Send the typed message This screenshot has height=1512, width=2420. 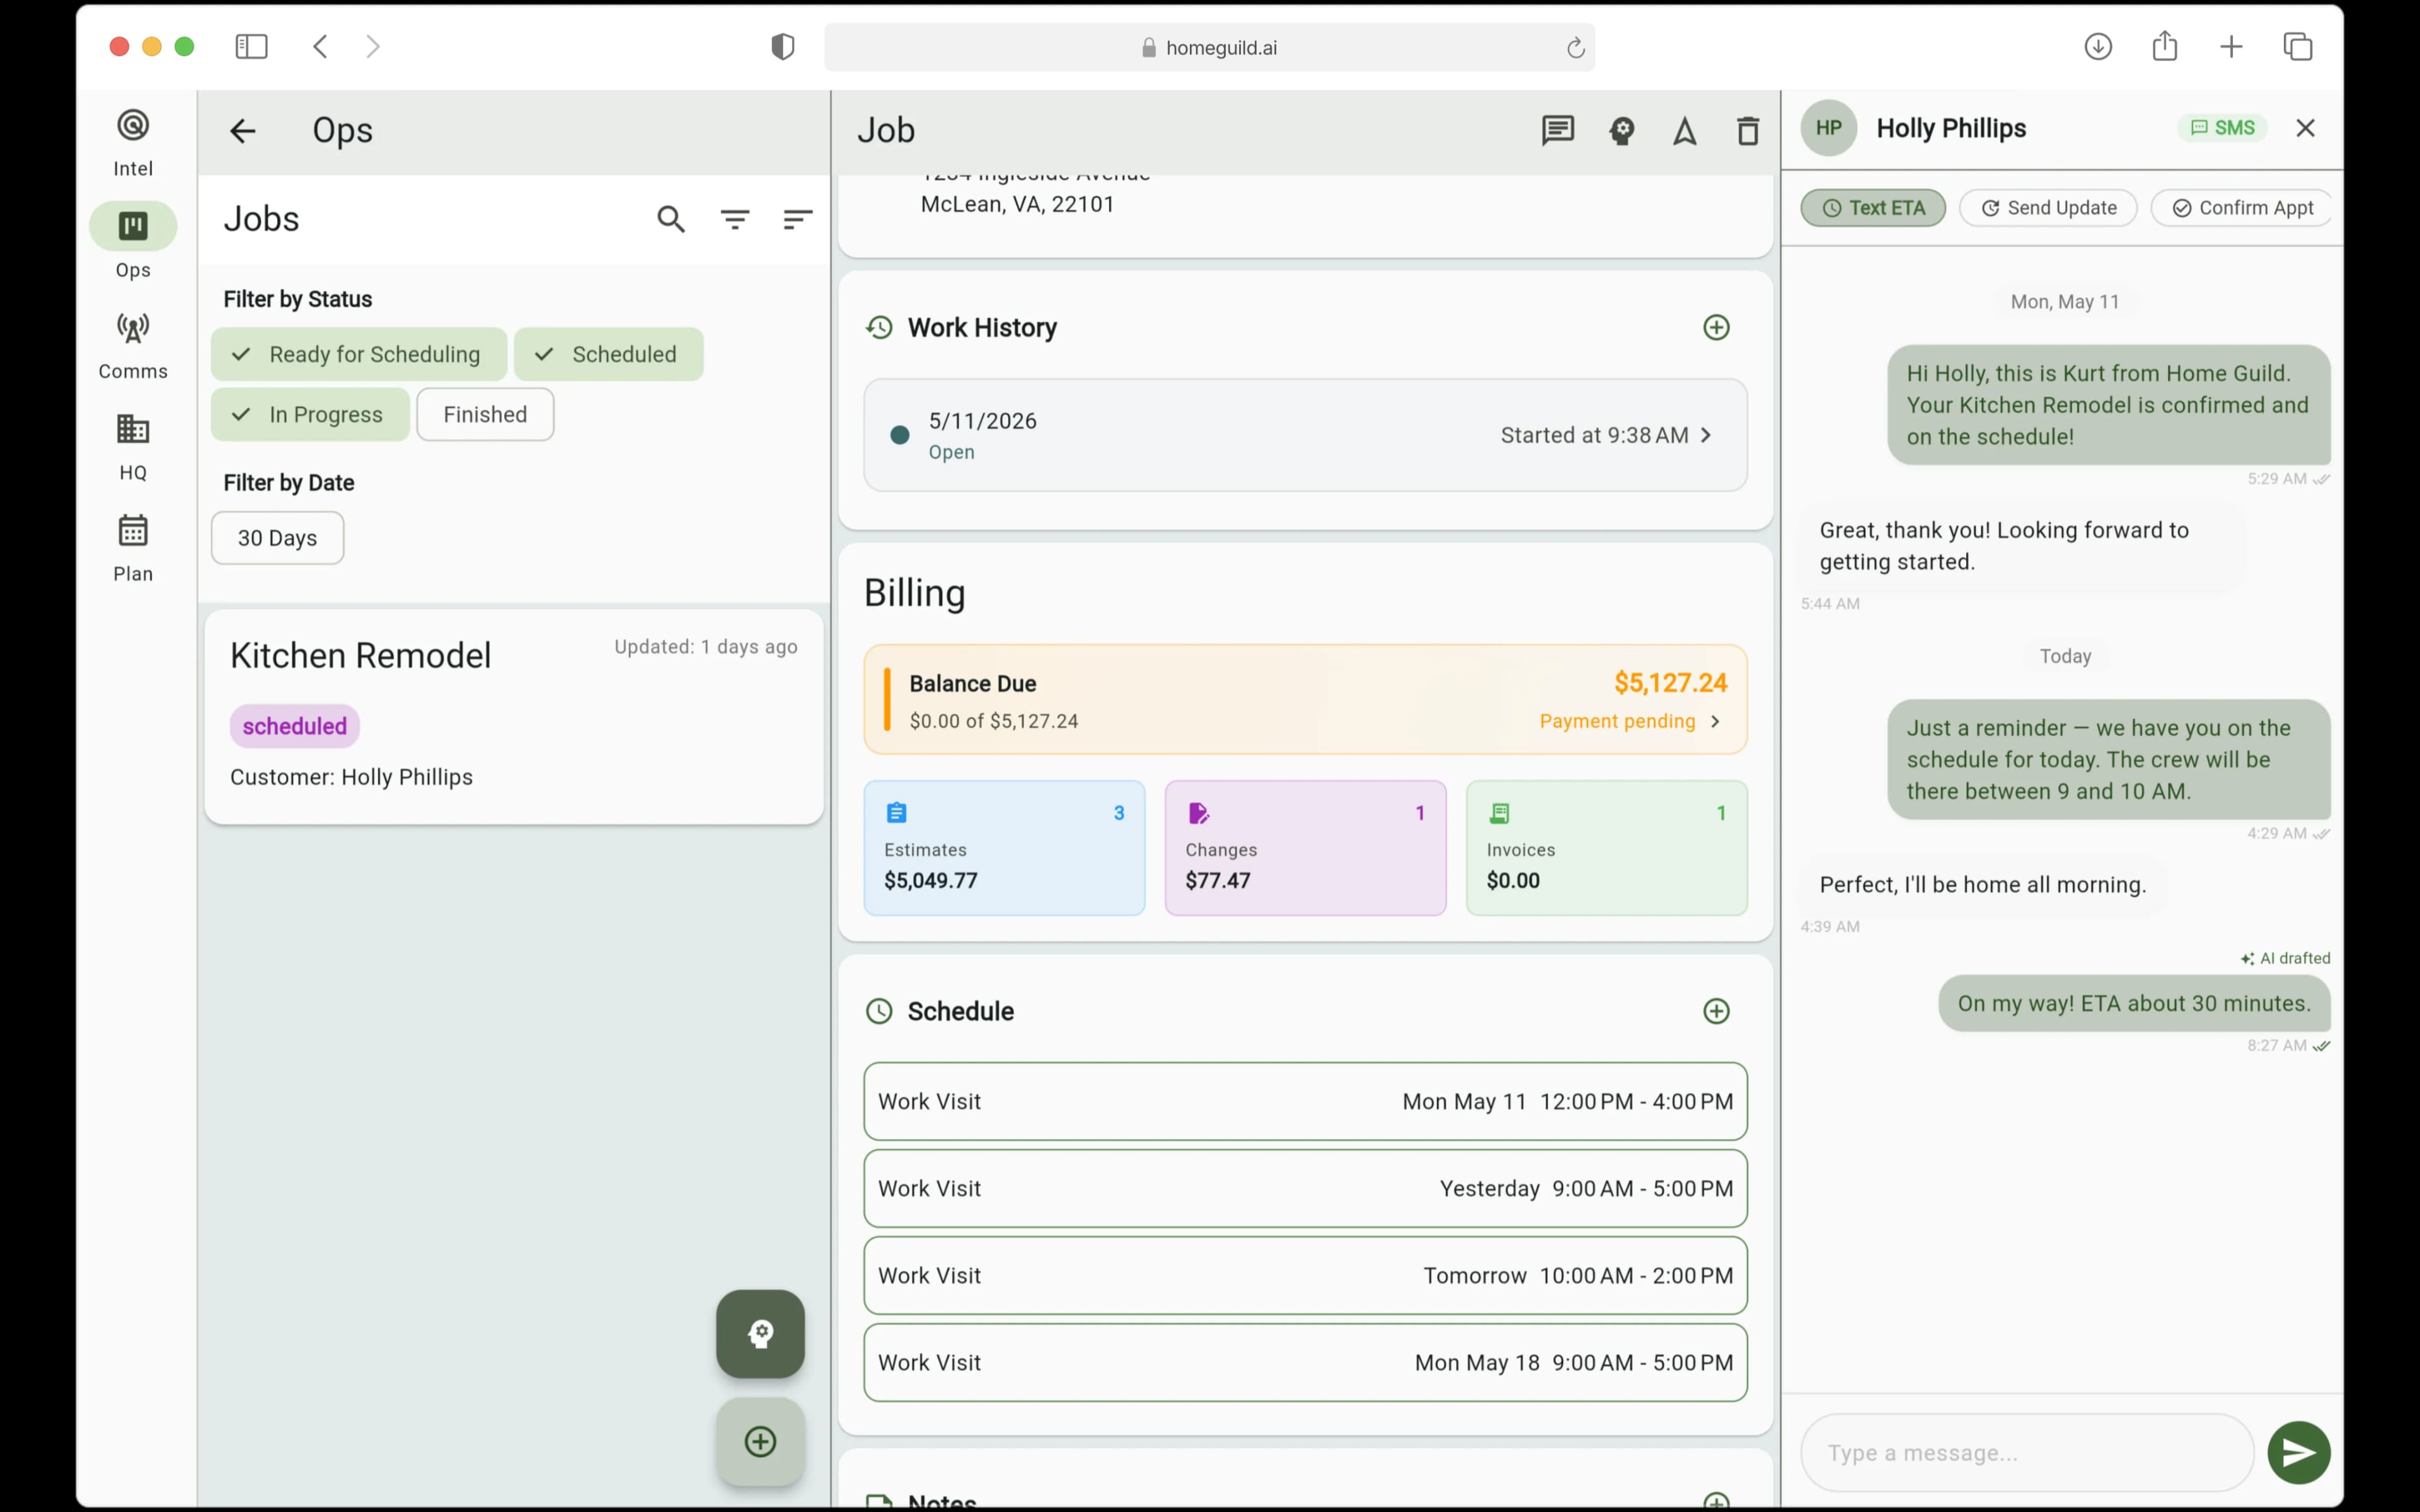coord(2298,1453)
